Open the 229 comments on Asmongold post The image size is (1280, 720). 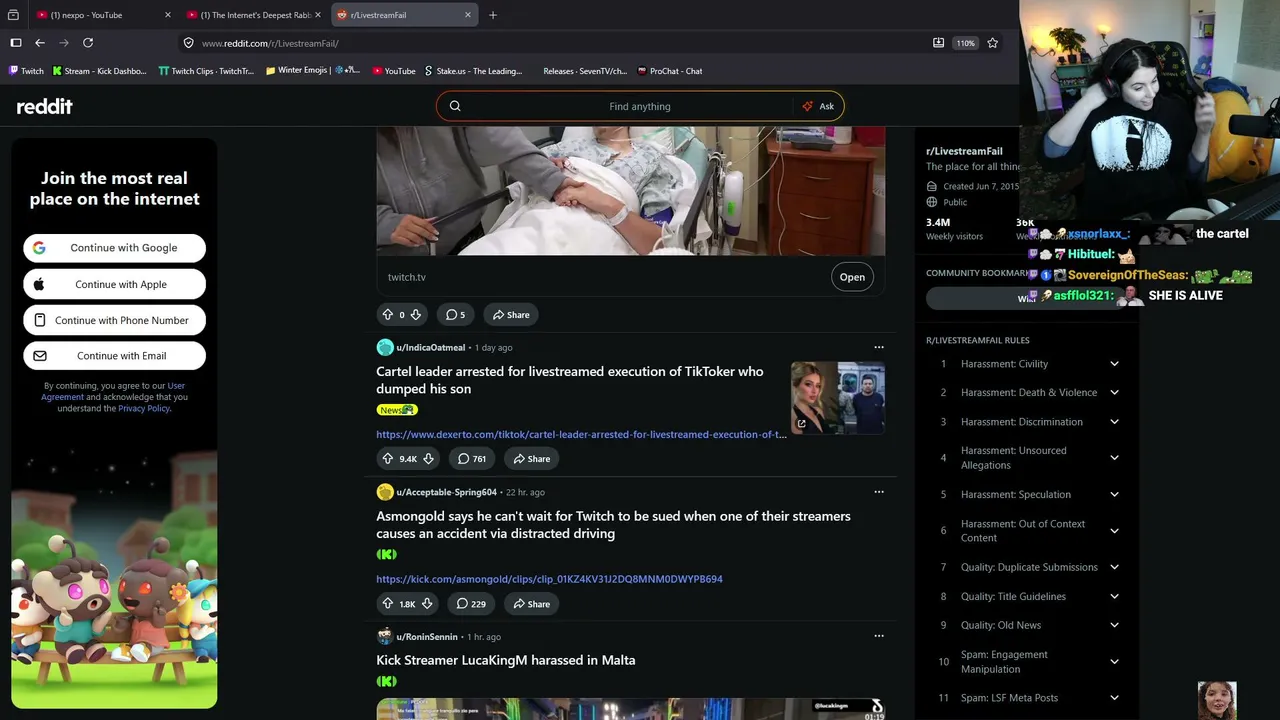[471, 604]
